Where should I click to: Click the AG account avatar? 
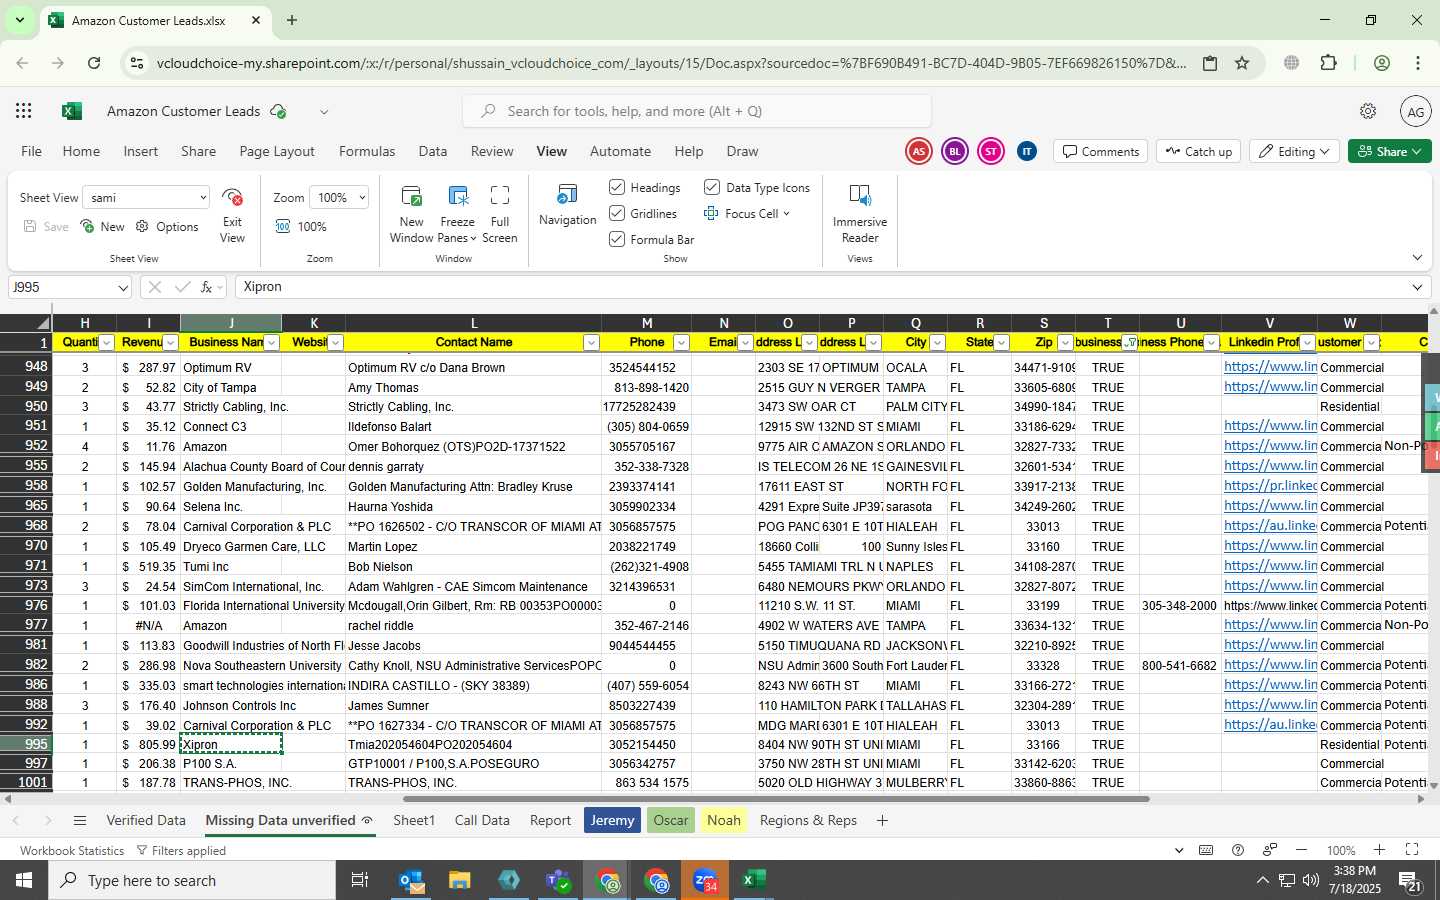[1416, 112]
